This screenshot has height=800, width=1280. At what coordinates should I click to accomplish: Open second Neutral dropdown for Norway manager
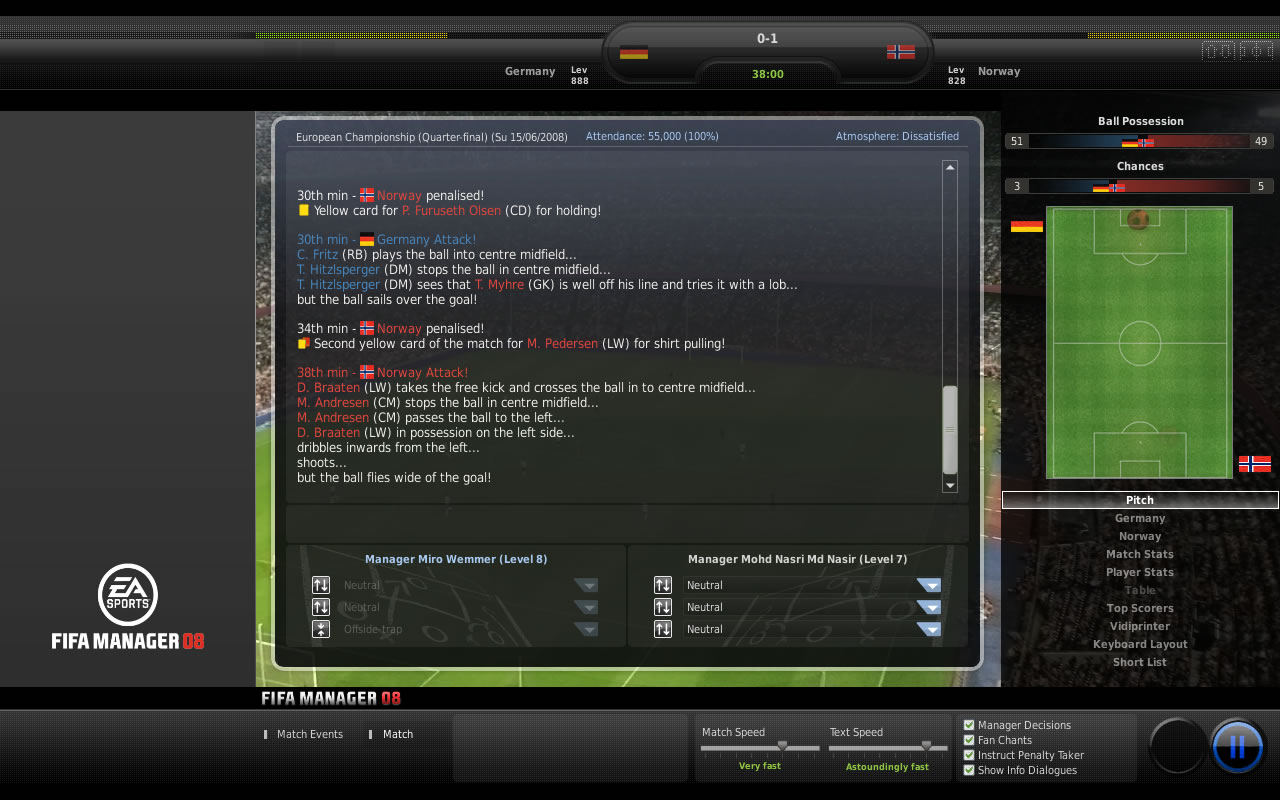(x=929, y=607)
